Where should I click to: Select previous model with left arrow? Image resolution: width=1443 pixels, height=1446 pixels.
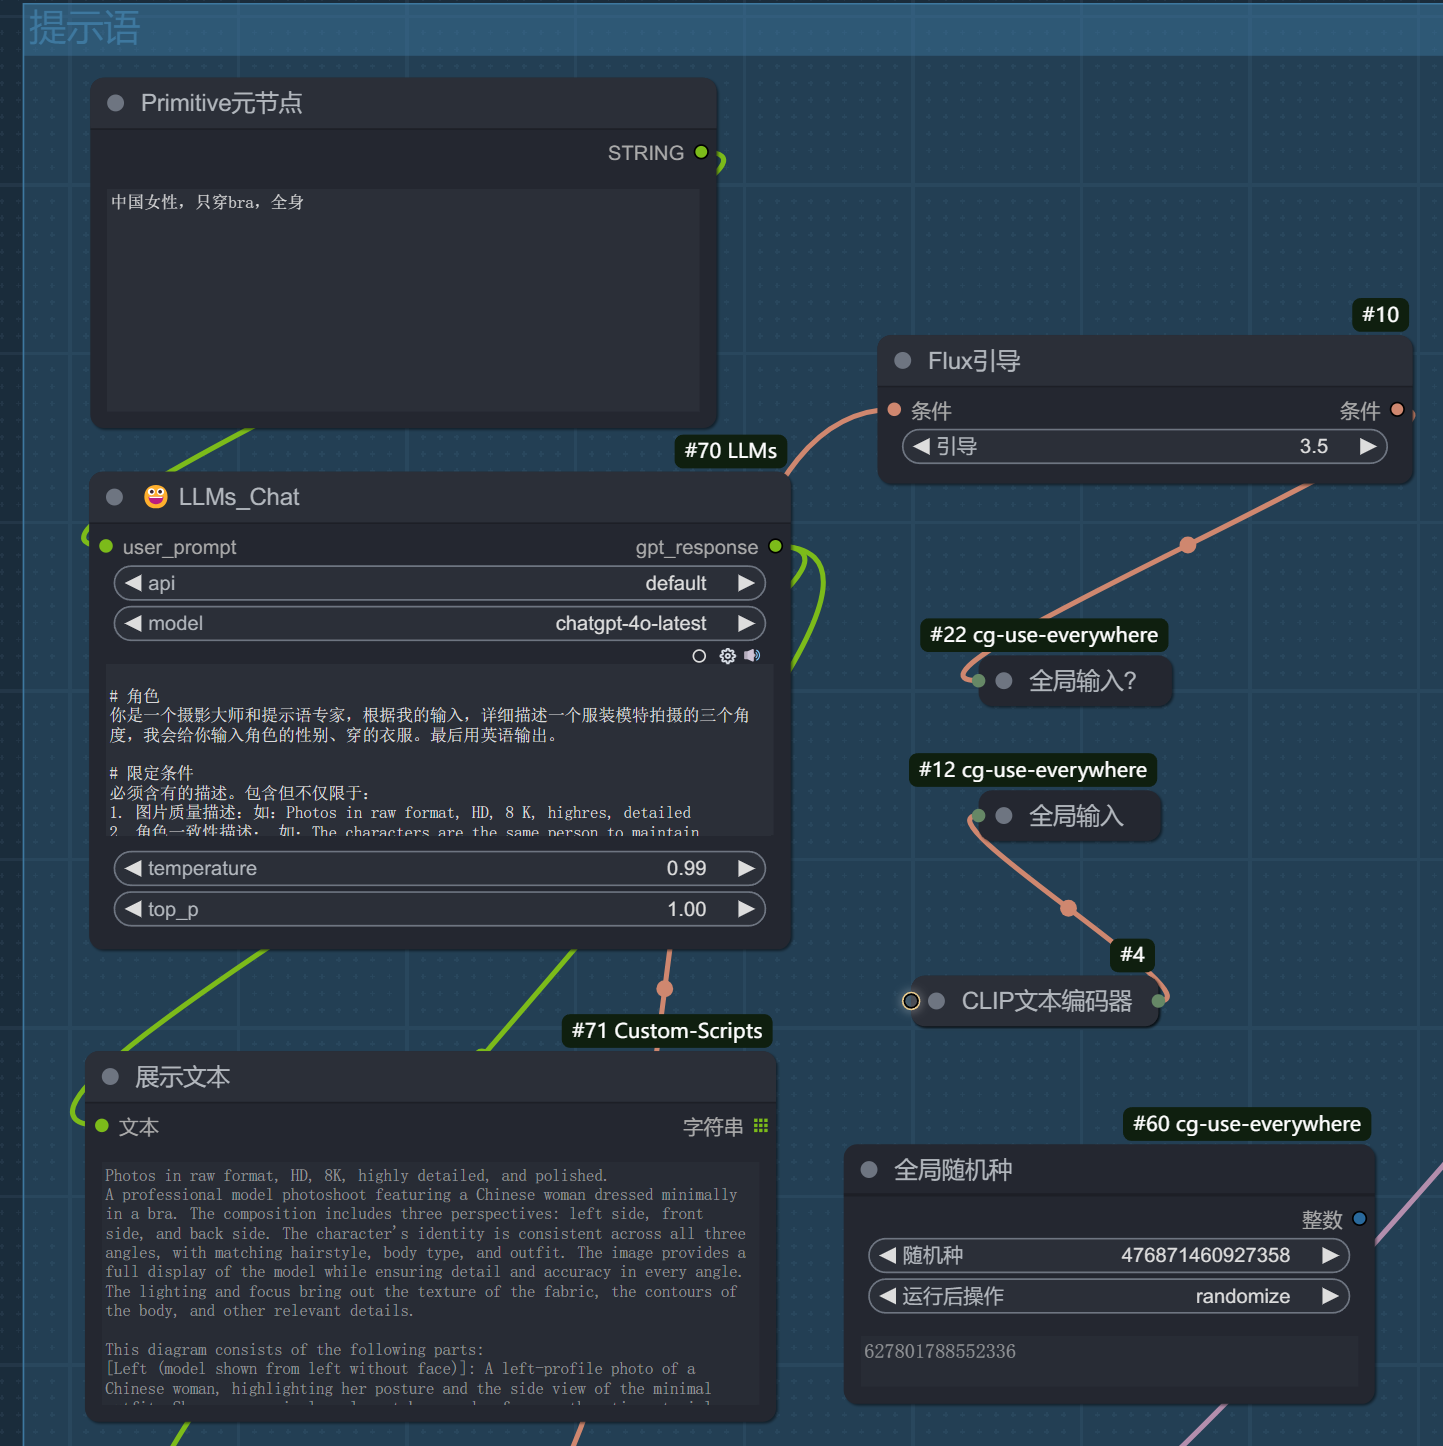(133, 623)
